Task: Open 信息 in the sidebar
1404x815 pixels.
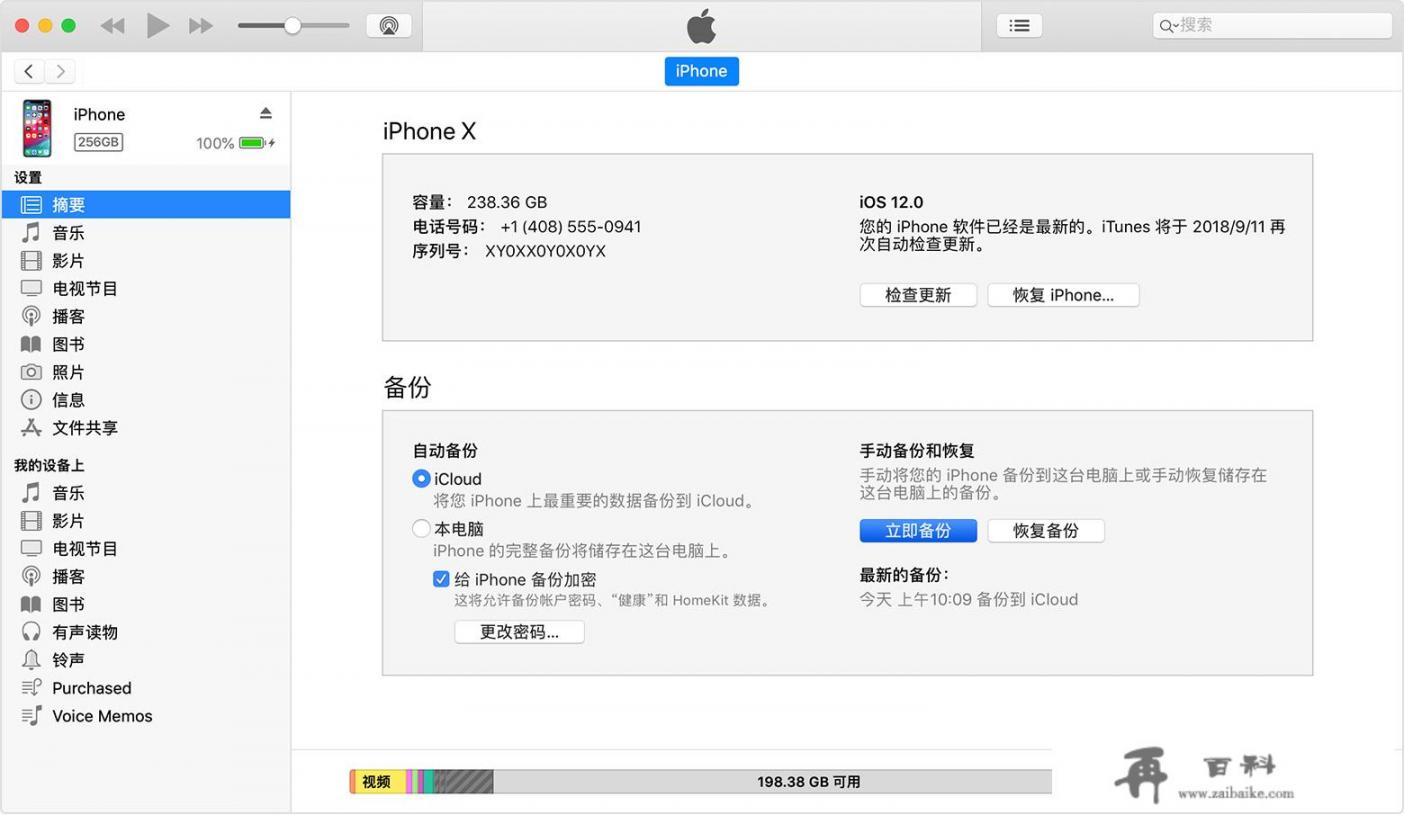Action: (146, 400)
